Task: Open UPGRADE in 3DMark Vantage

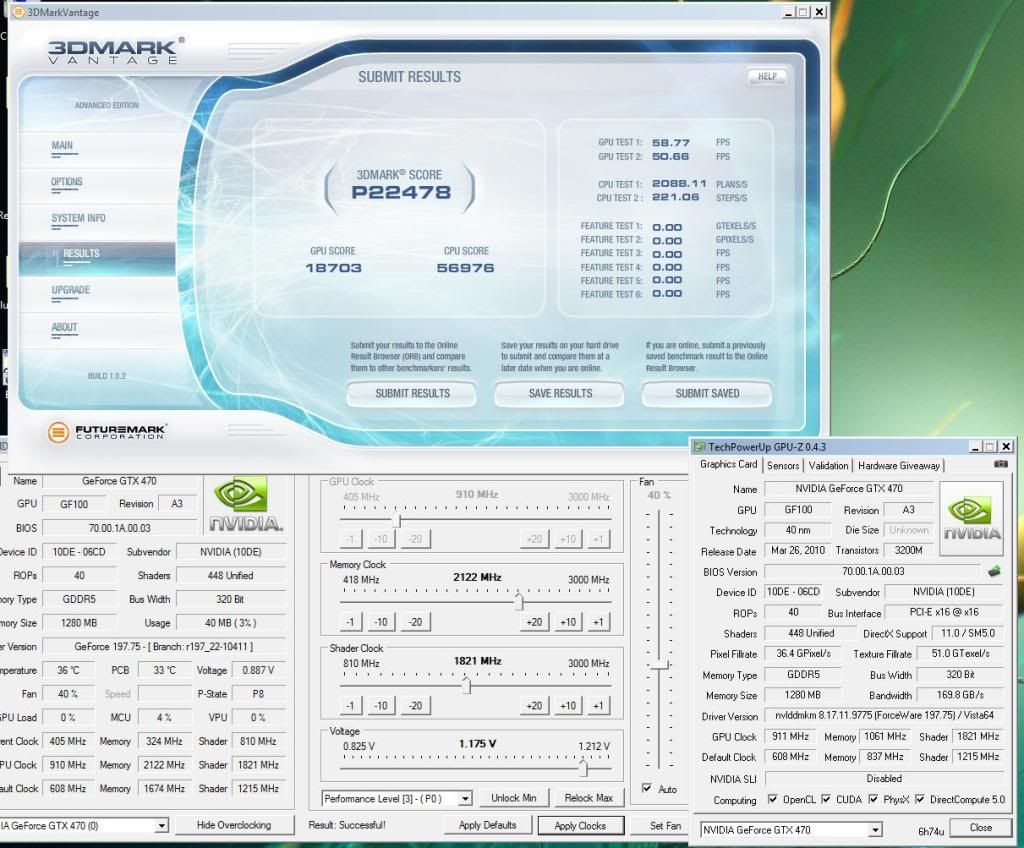Action: (71, 290)
